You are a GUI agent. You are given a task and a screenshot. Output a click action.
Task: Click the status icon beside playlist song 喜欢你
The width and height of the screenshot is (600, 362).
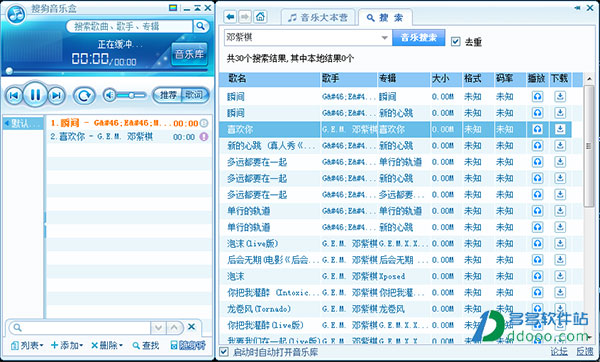pos(204,137)
